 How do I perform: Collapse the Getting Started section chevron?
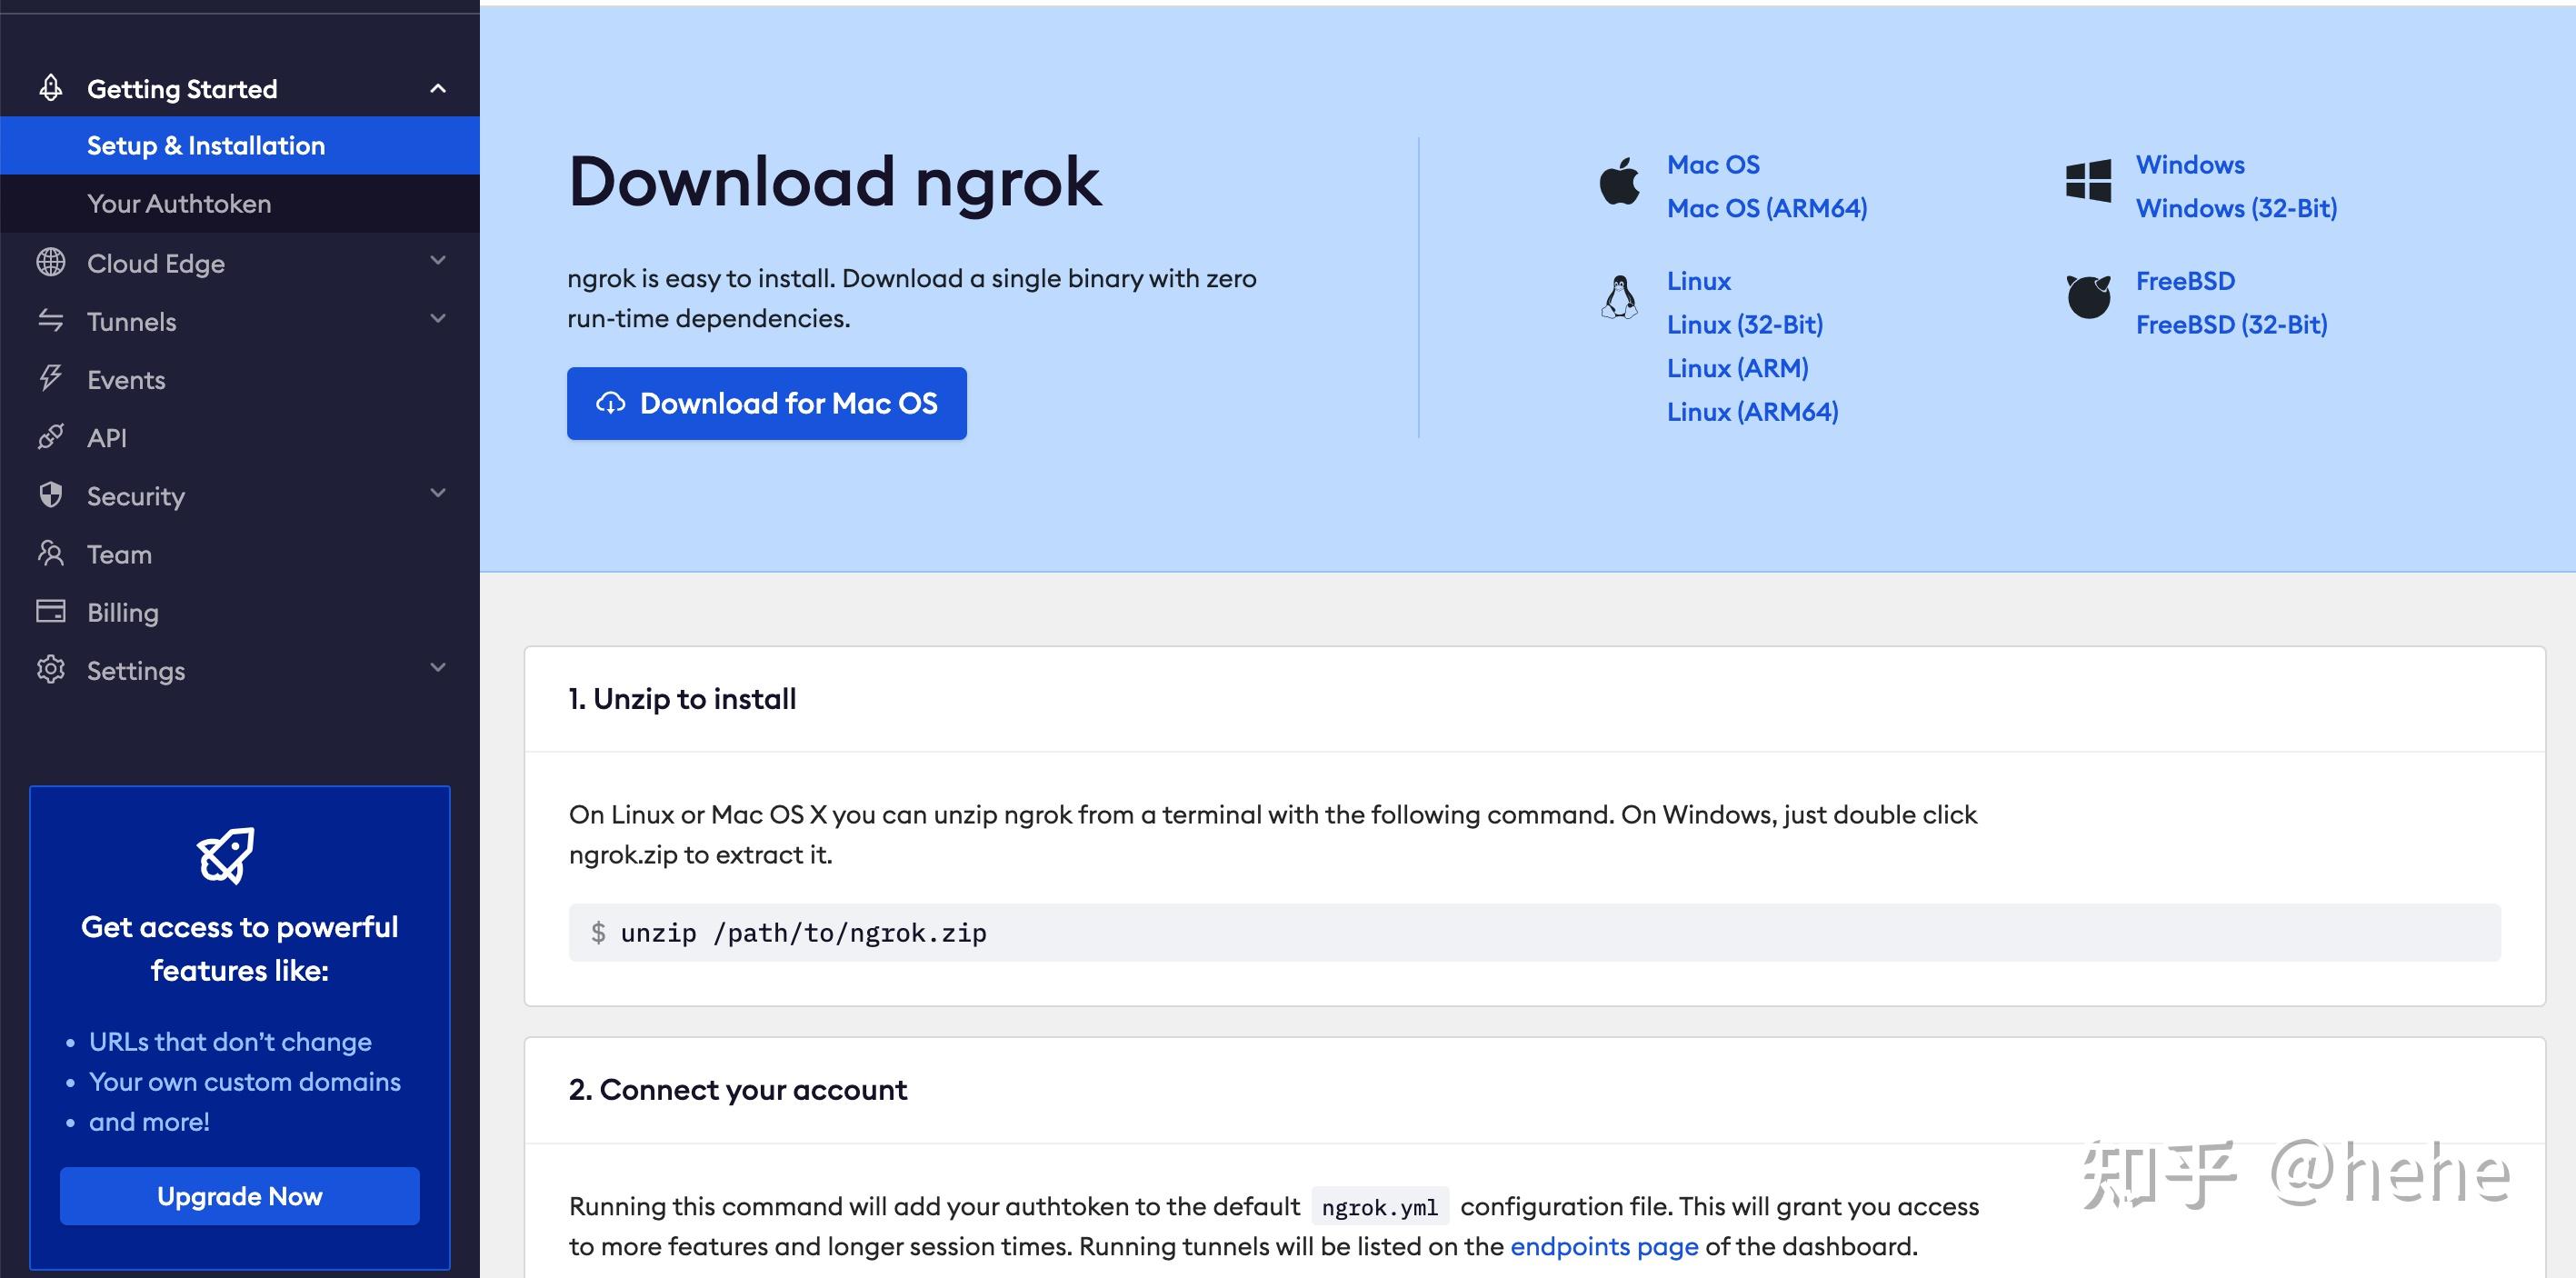click(x=438, y=88)
